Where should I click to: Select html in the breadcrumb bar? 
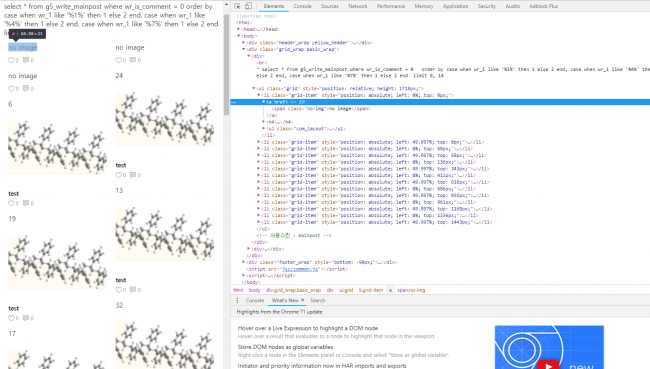238,290
